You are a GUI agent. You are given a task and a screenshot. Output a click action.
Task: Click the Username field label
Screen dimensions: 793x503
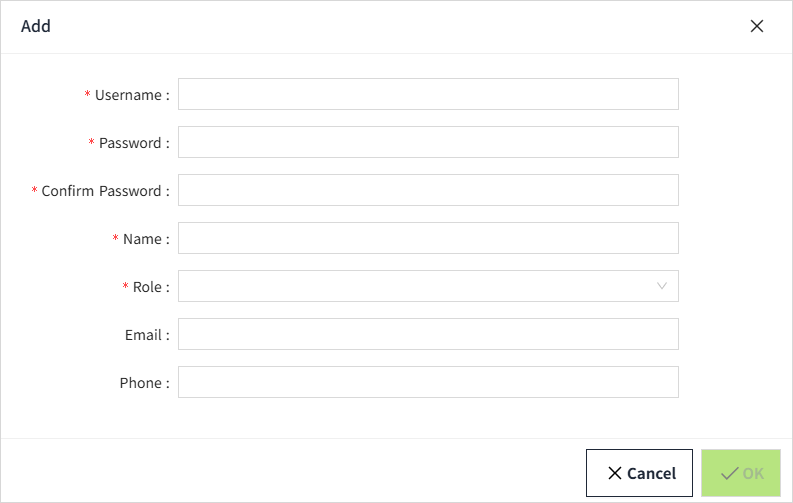coord(128,95)
